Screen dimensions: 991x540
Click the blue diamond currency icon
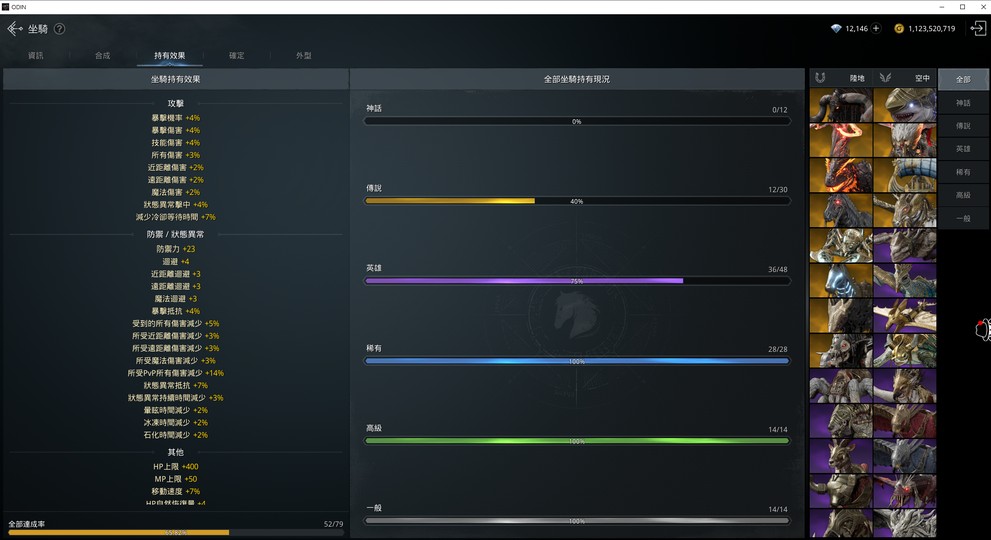pos(836,28)
